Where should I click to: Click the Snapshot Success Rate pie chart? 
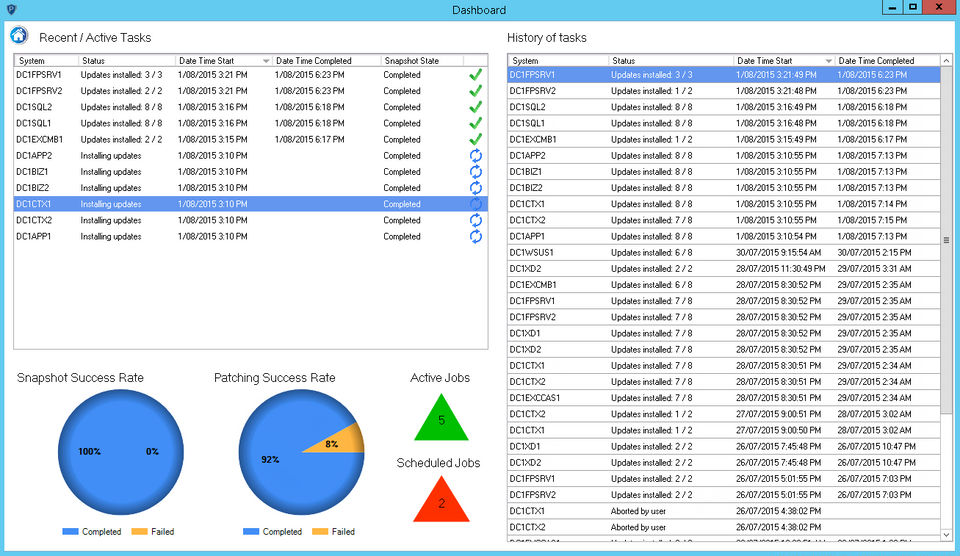121,453
